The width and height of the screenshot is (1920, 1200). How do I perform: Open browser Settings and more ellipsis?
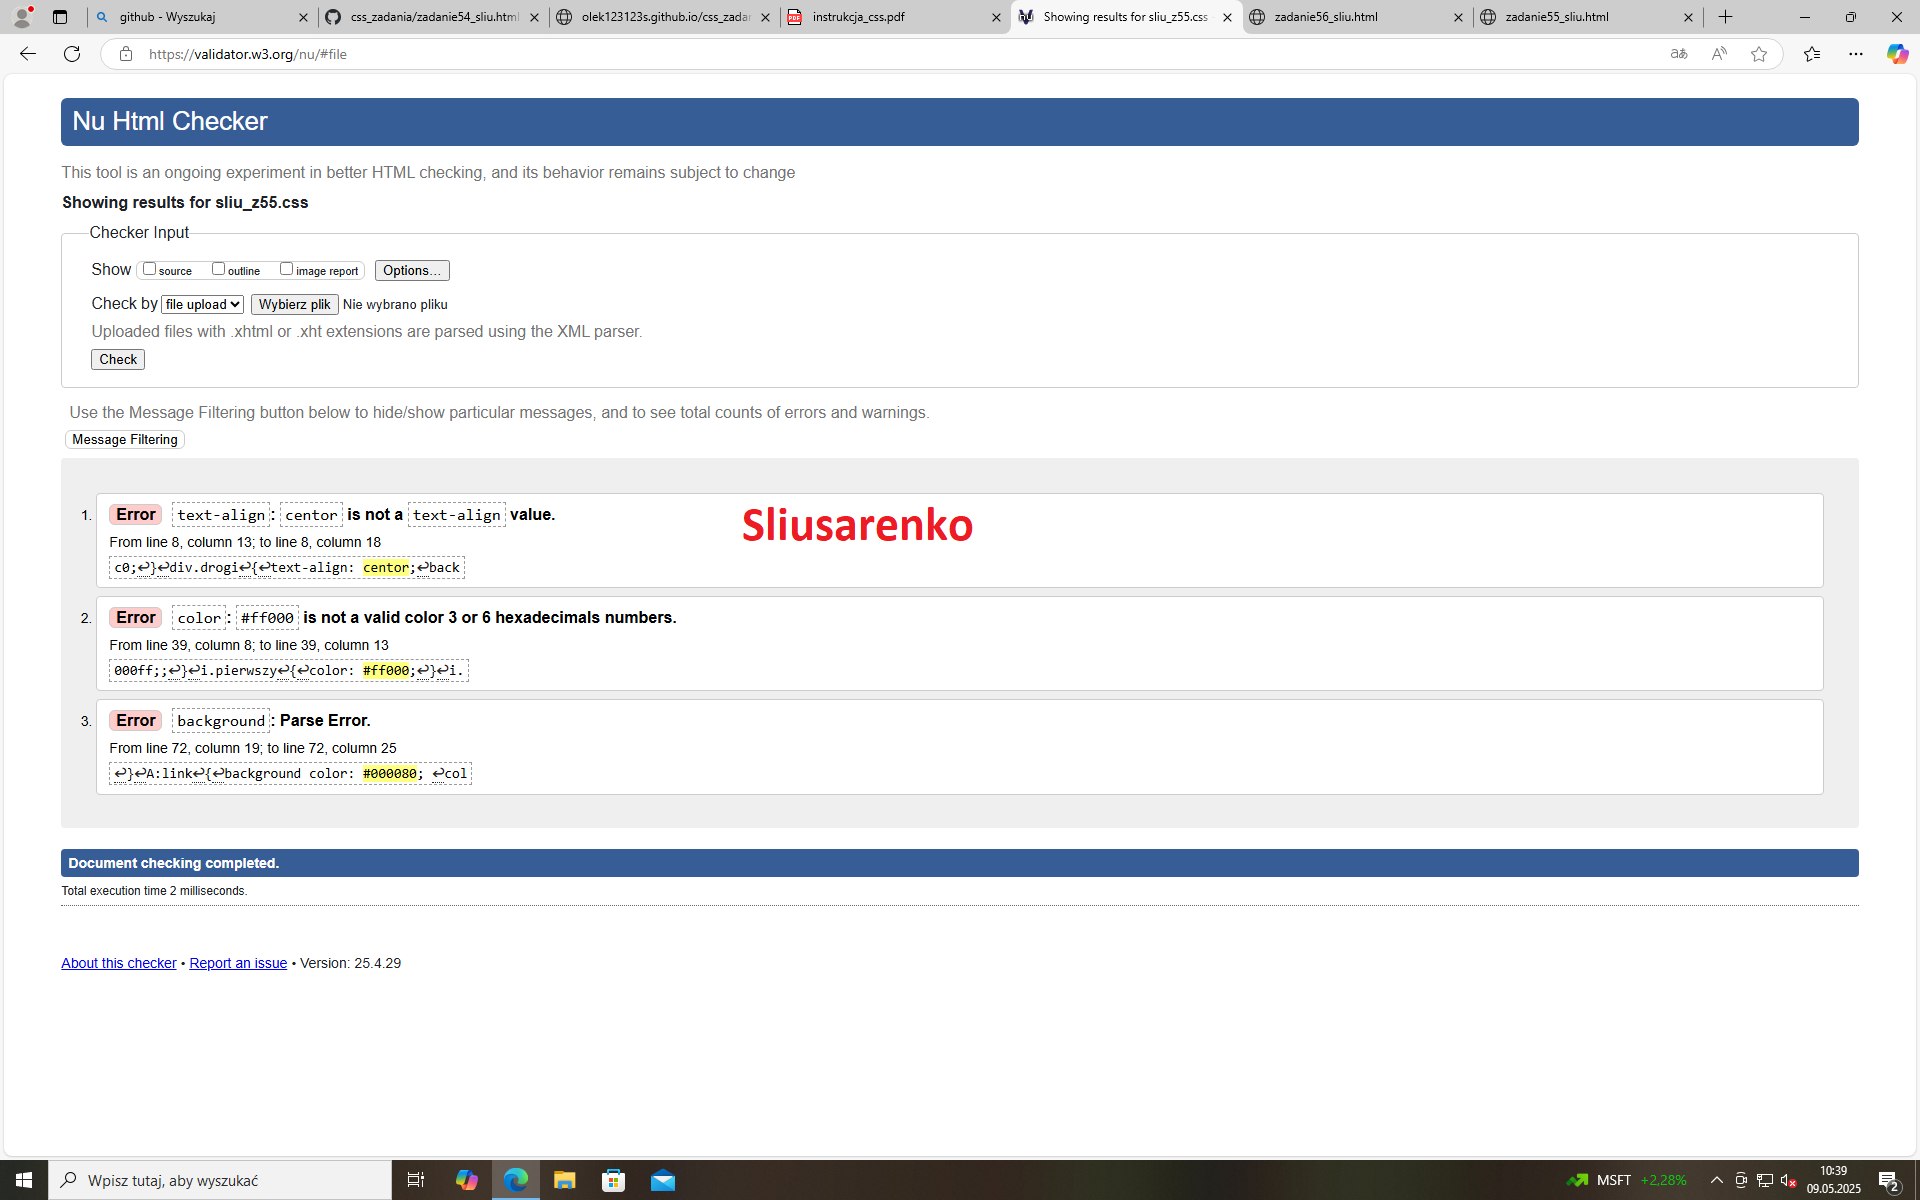[1856, 54]
